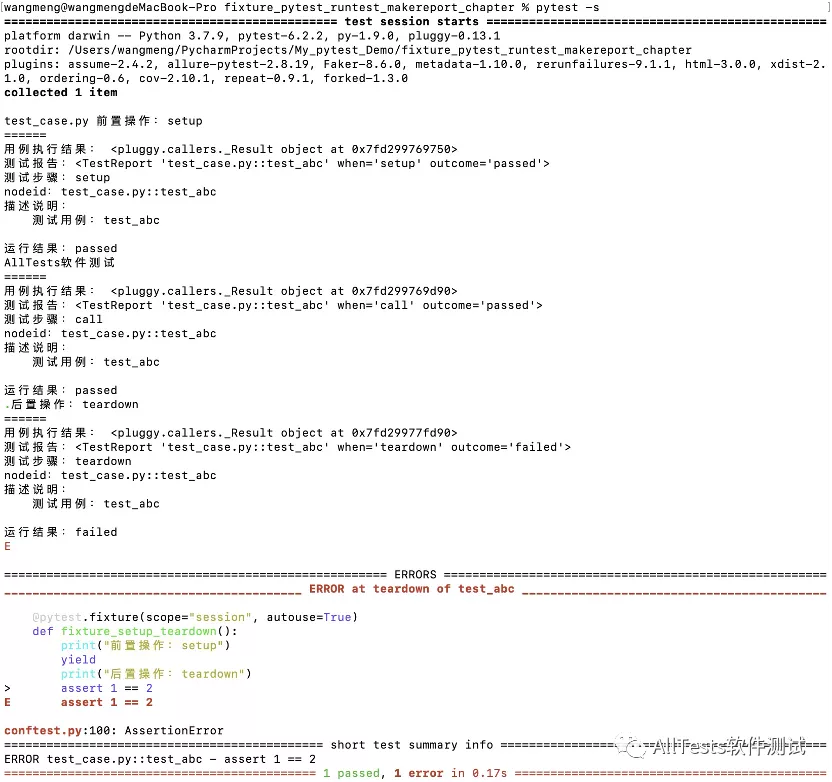Viewport: 832px width, 782px height.
Task: Click the setup TestReport line
Action: (276, 163)
